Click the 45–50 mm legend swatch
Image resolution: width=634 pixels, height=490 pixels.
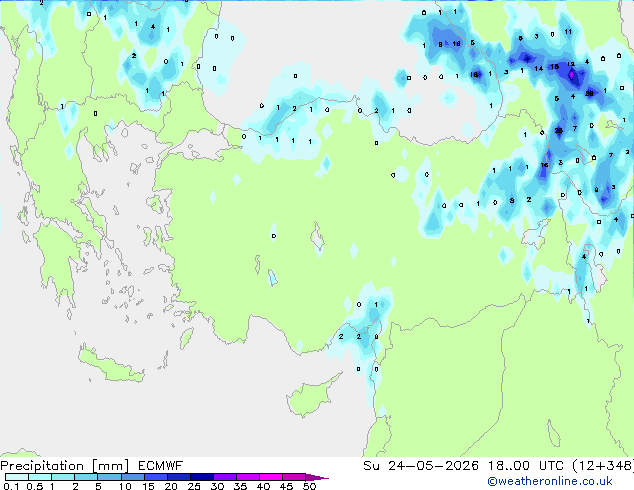coord(294,477)
